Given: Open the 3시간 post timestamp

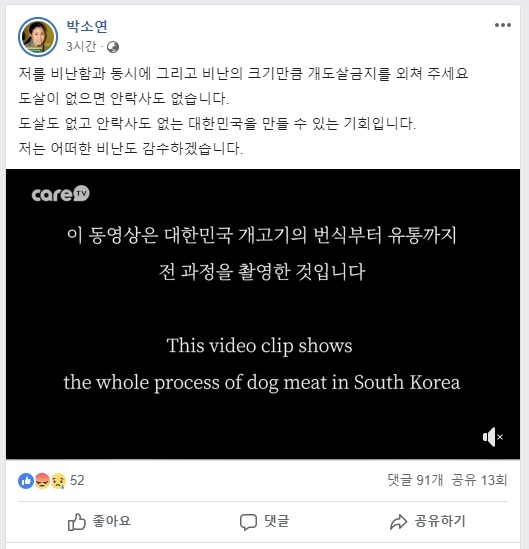Looking at the screenshot, I should (x=81, y=47).
